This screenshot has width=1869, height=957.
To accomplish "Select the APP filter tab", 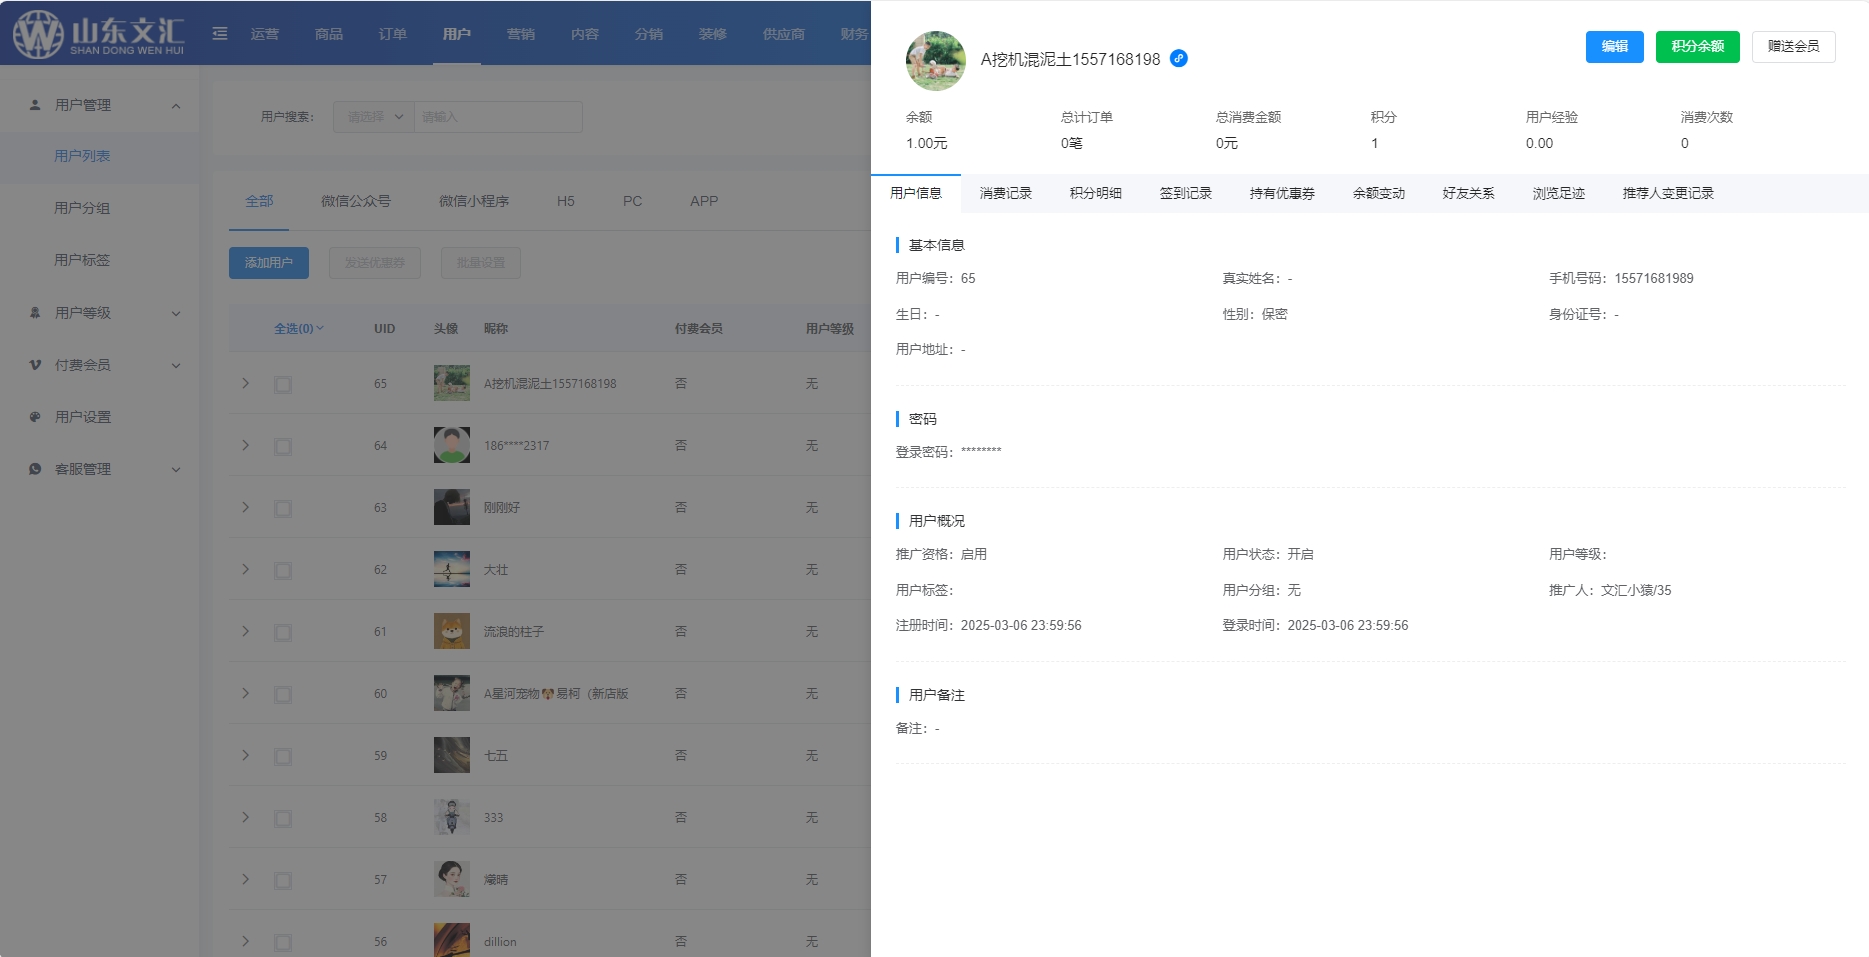I will tap(704, 201).
